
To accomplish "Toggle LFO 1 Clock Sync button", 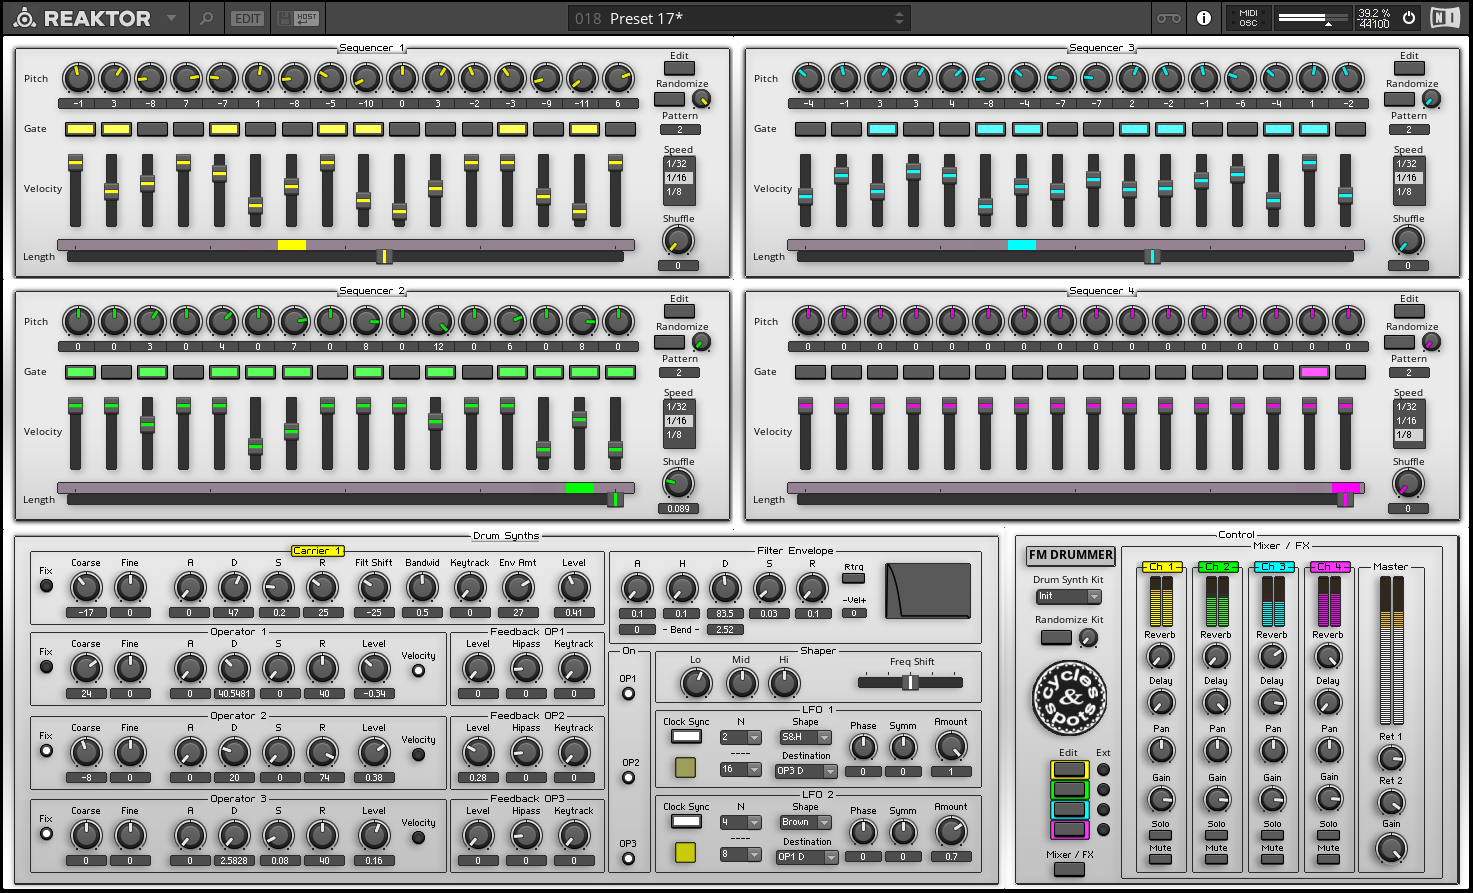I will tap(686, 737).
